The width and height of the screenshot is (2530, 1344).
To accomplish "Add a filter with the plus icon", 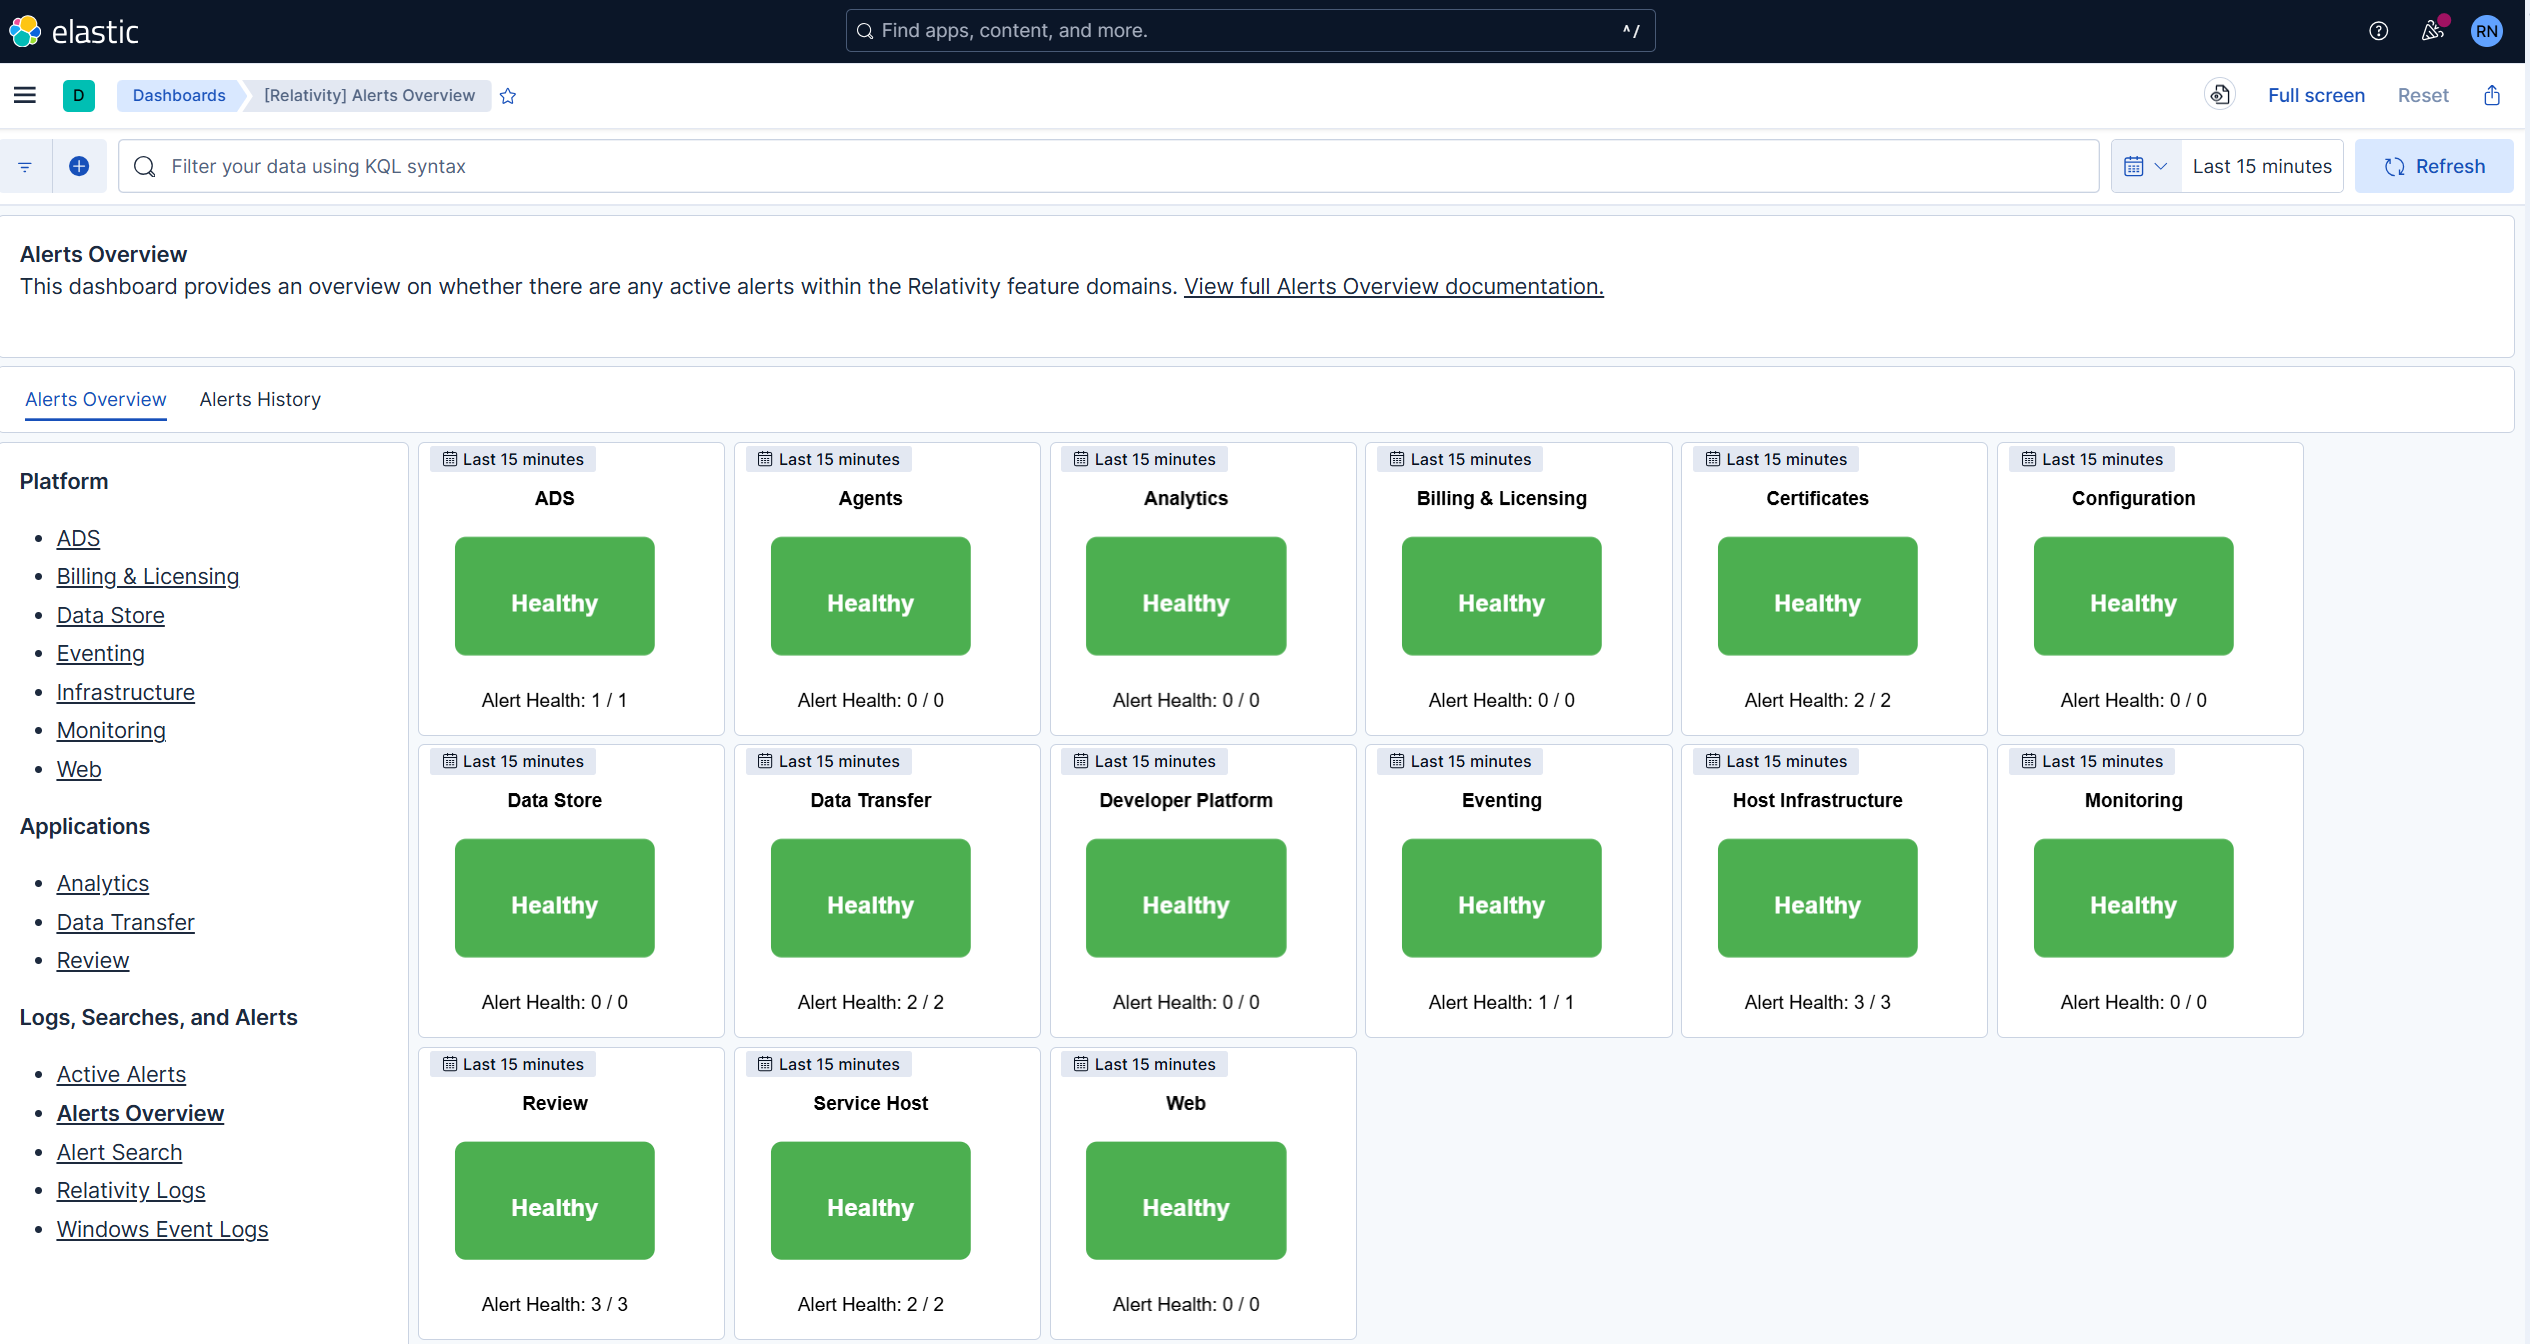I will [79, 166].
